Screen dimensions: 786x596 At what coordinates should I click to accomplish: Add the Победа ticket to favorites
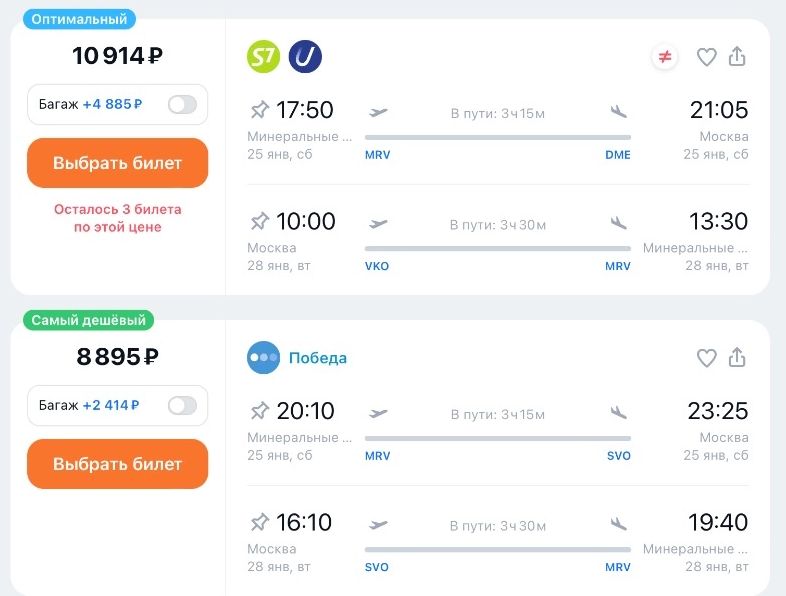point(707,358)
